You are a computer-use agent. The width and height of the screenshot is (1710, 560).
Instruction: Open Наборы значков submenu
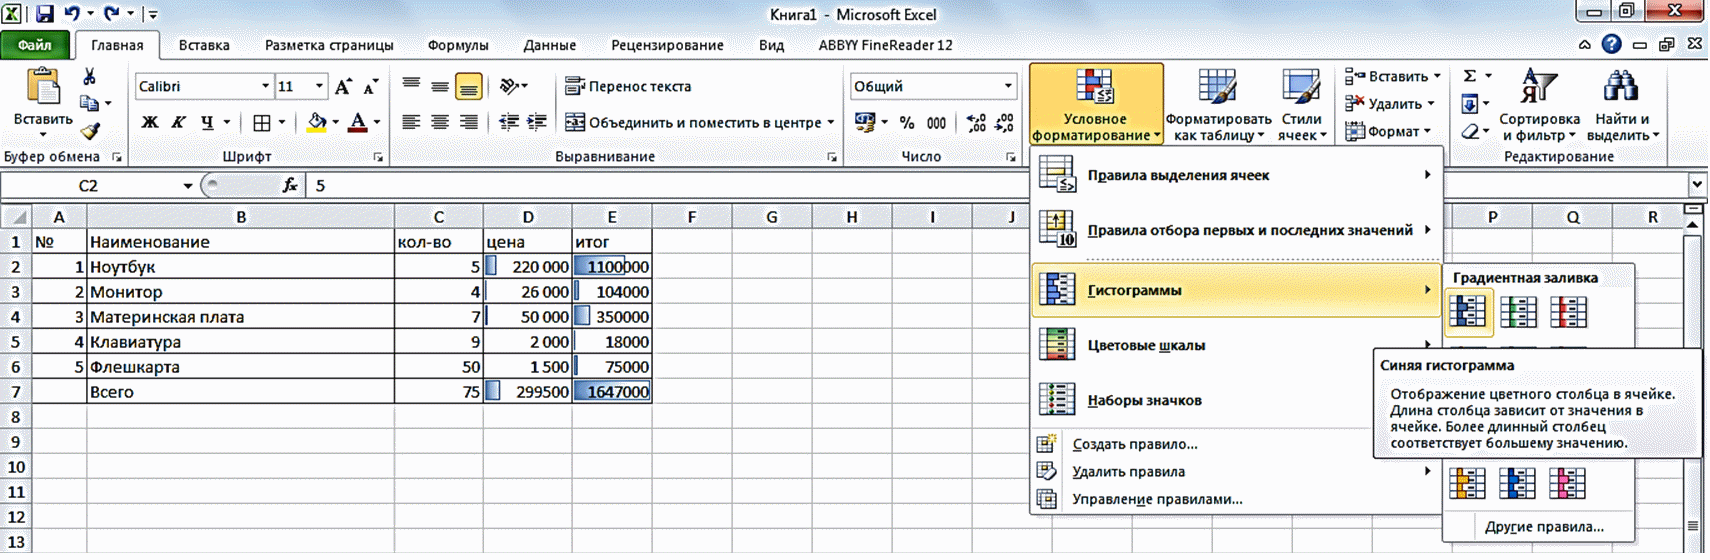pyautogui.click(x=1237, y=400)
